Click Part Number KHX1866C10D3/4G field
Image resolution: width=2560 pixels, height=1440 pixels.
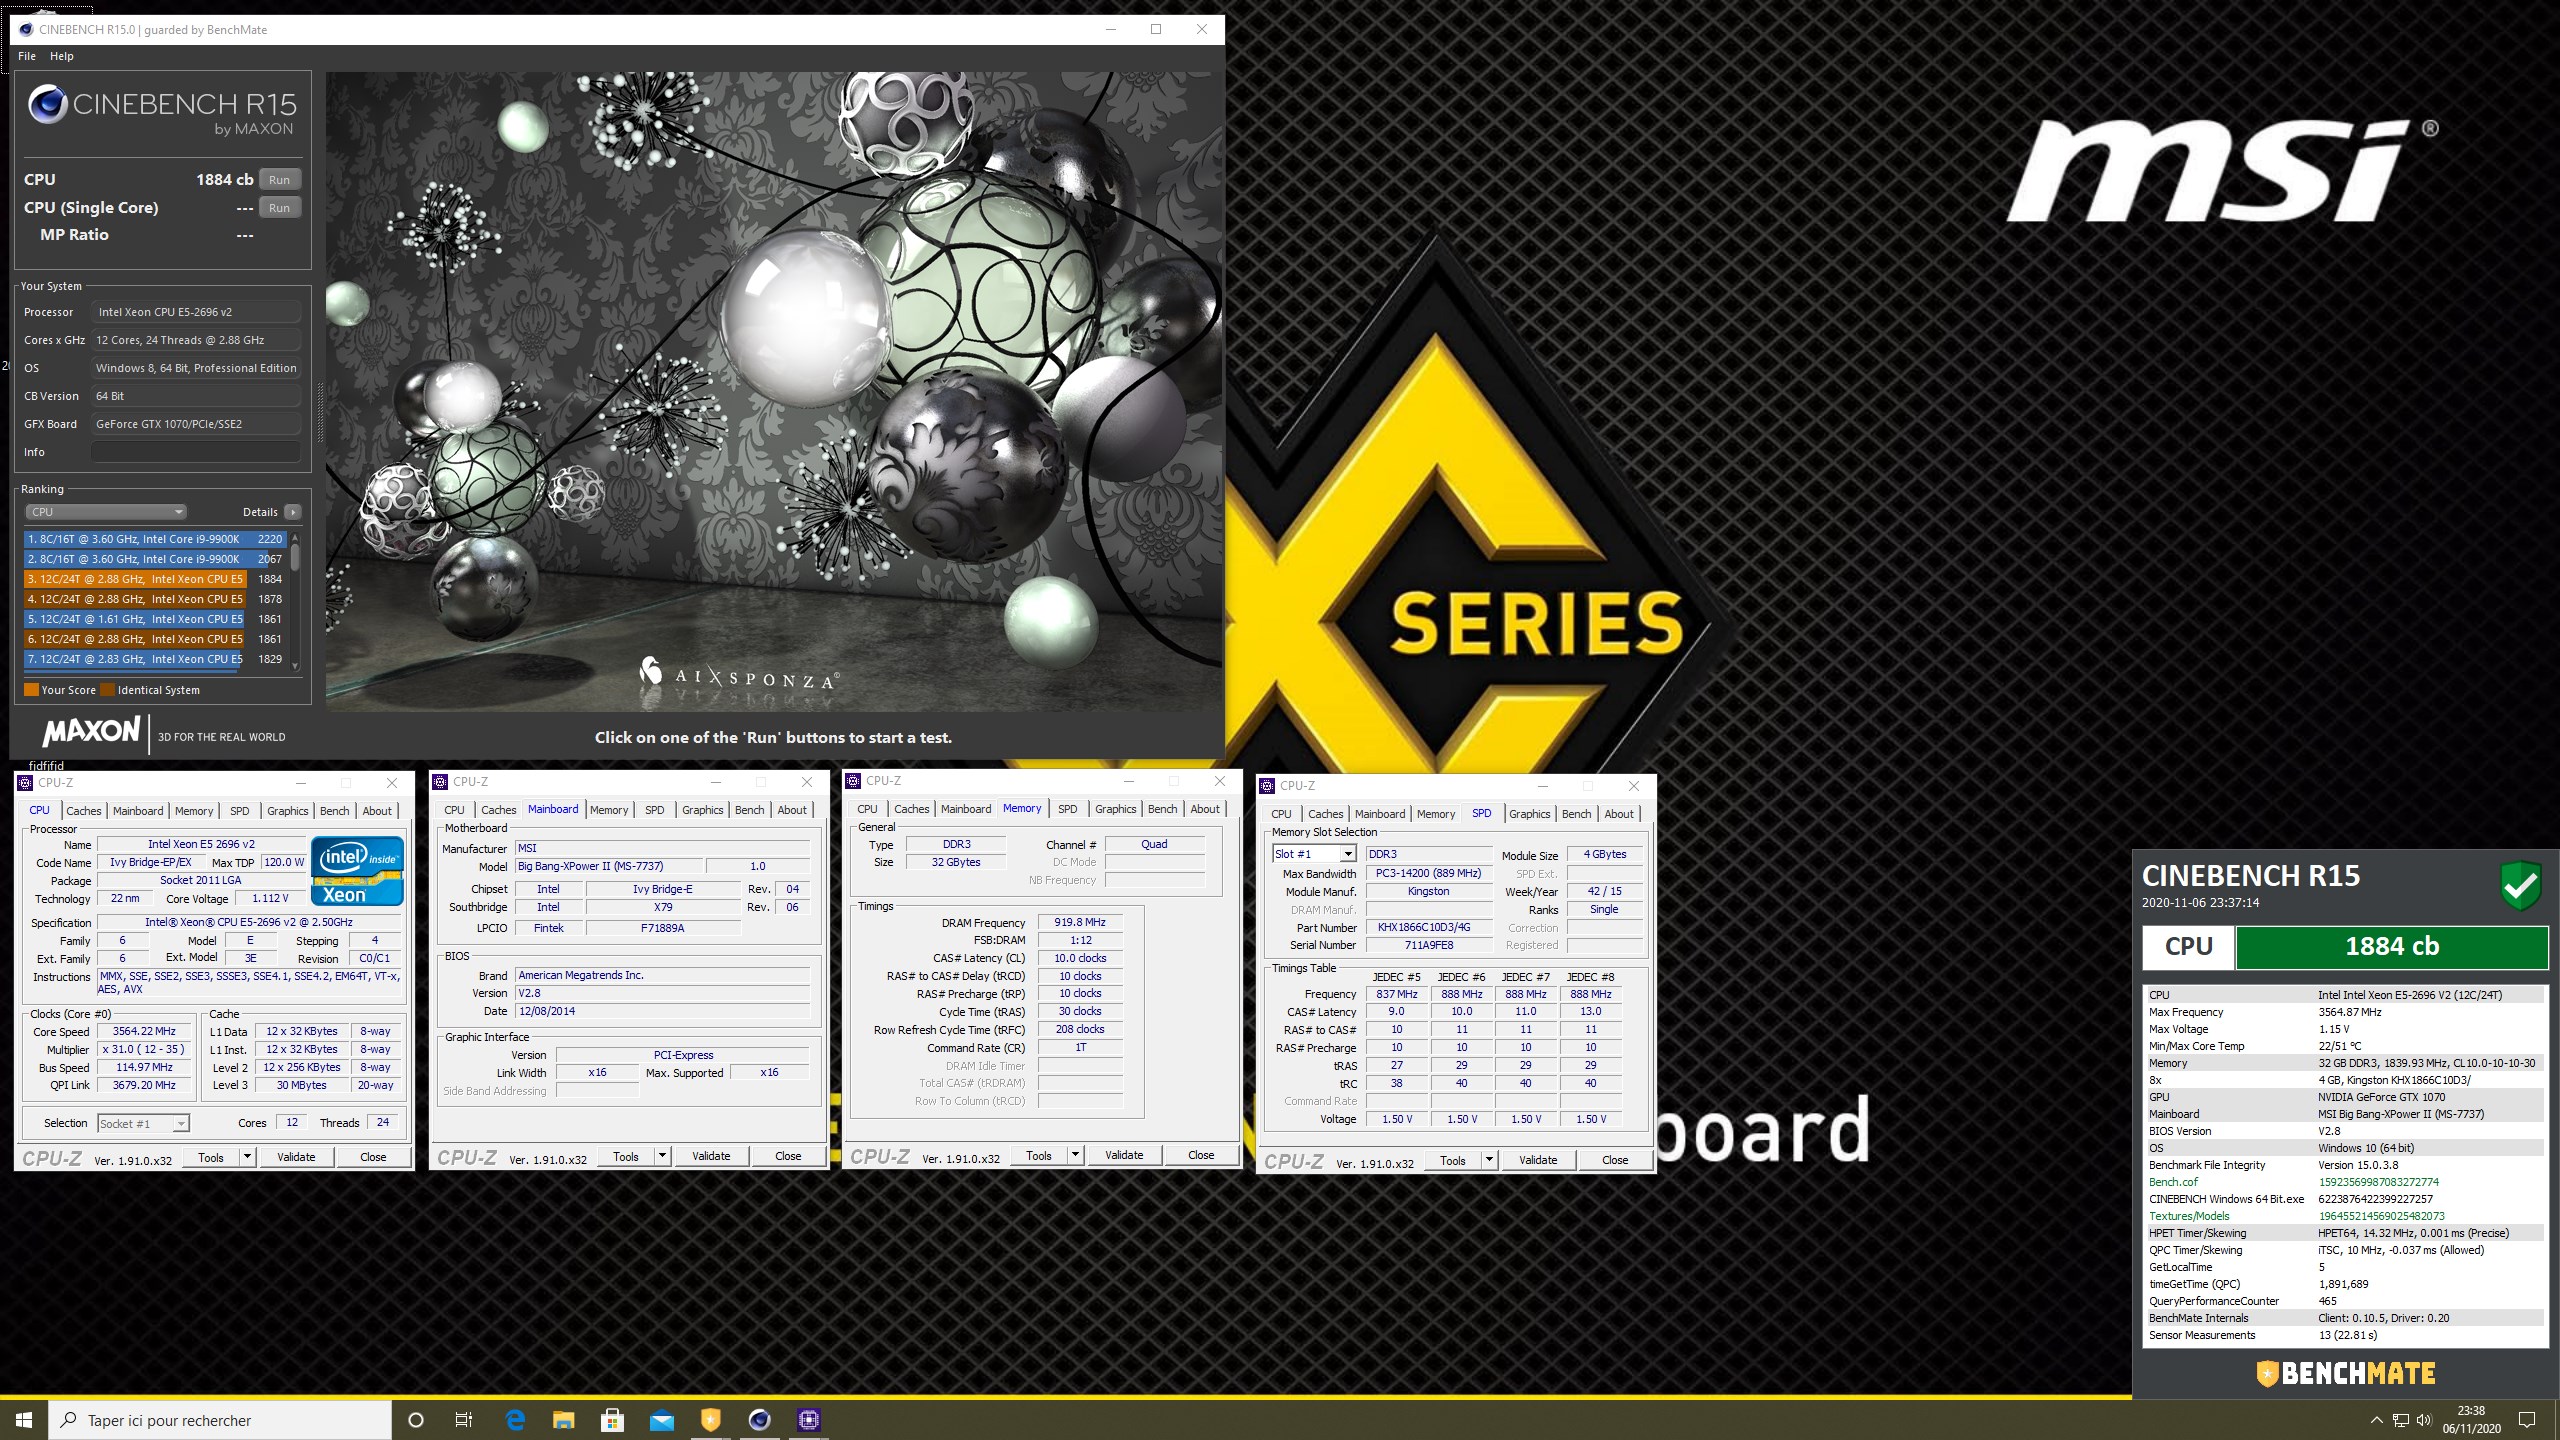click(1429, 927)
